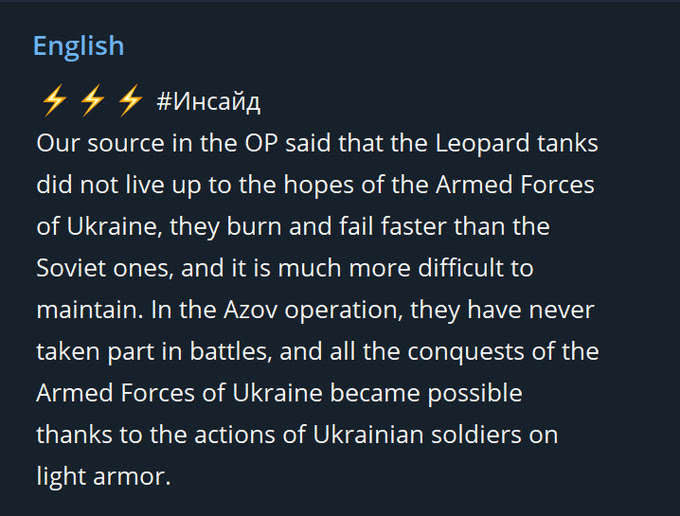Click the middle lightning bolt emoji
The width and height of the screenshot is (680, 516).
[91, 100]
